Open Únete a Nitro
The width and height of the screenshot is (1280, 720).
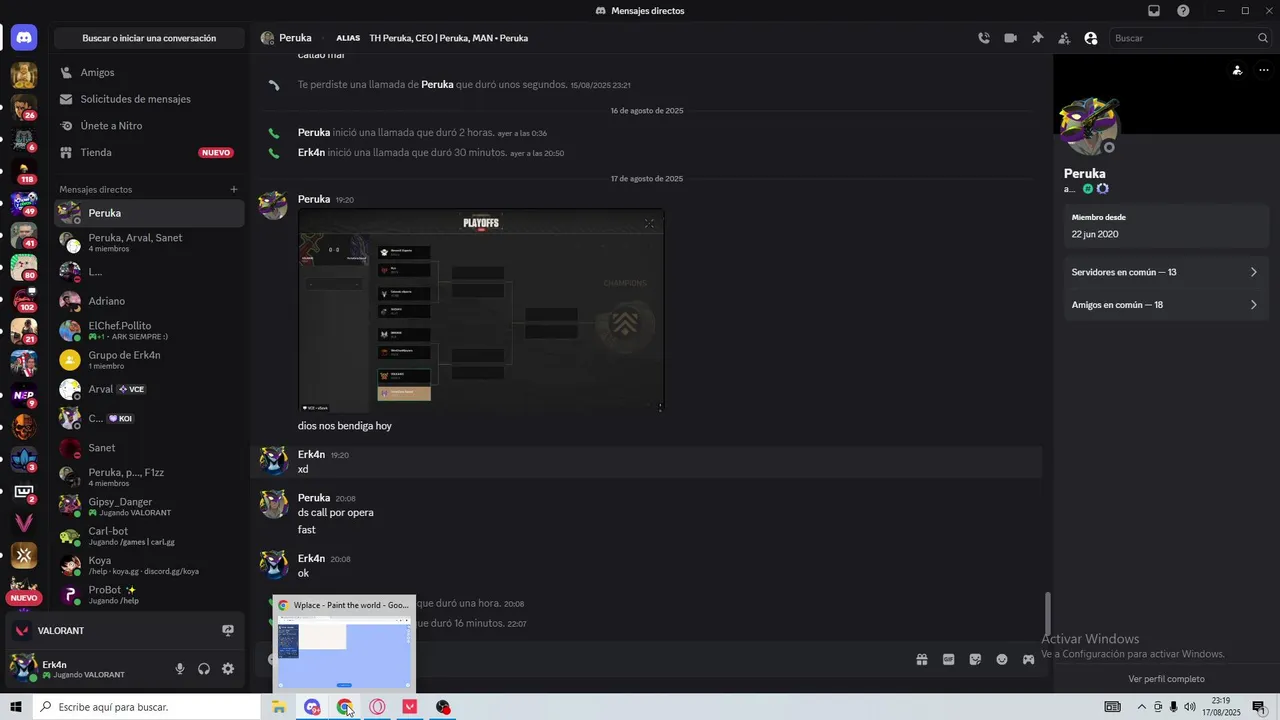tap(149, 126)
